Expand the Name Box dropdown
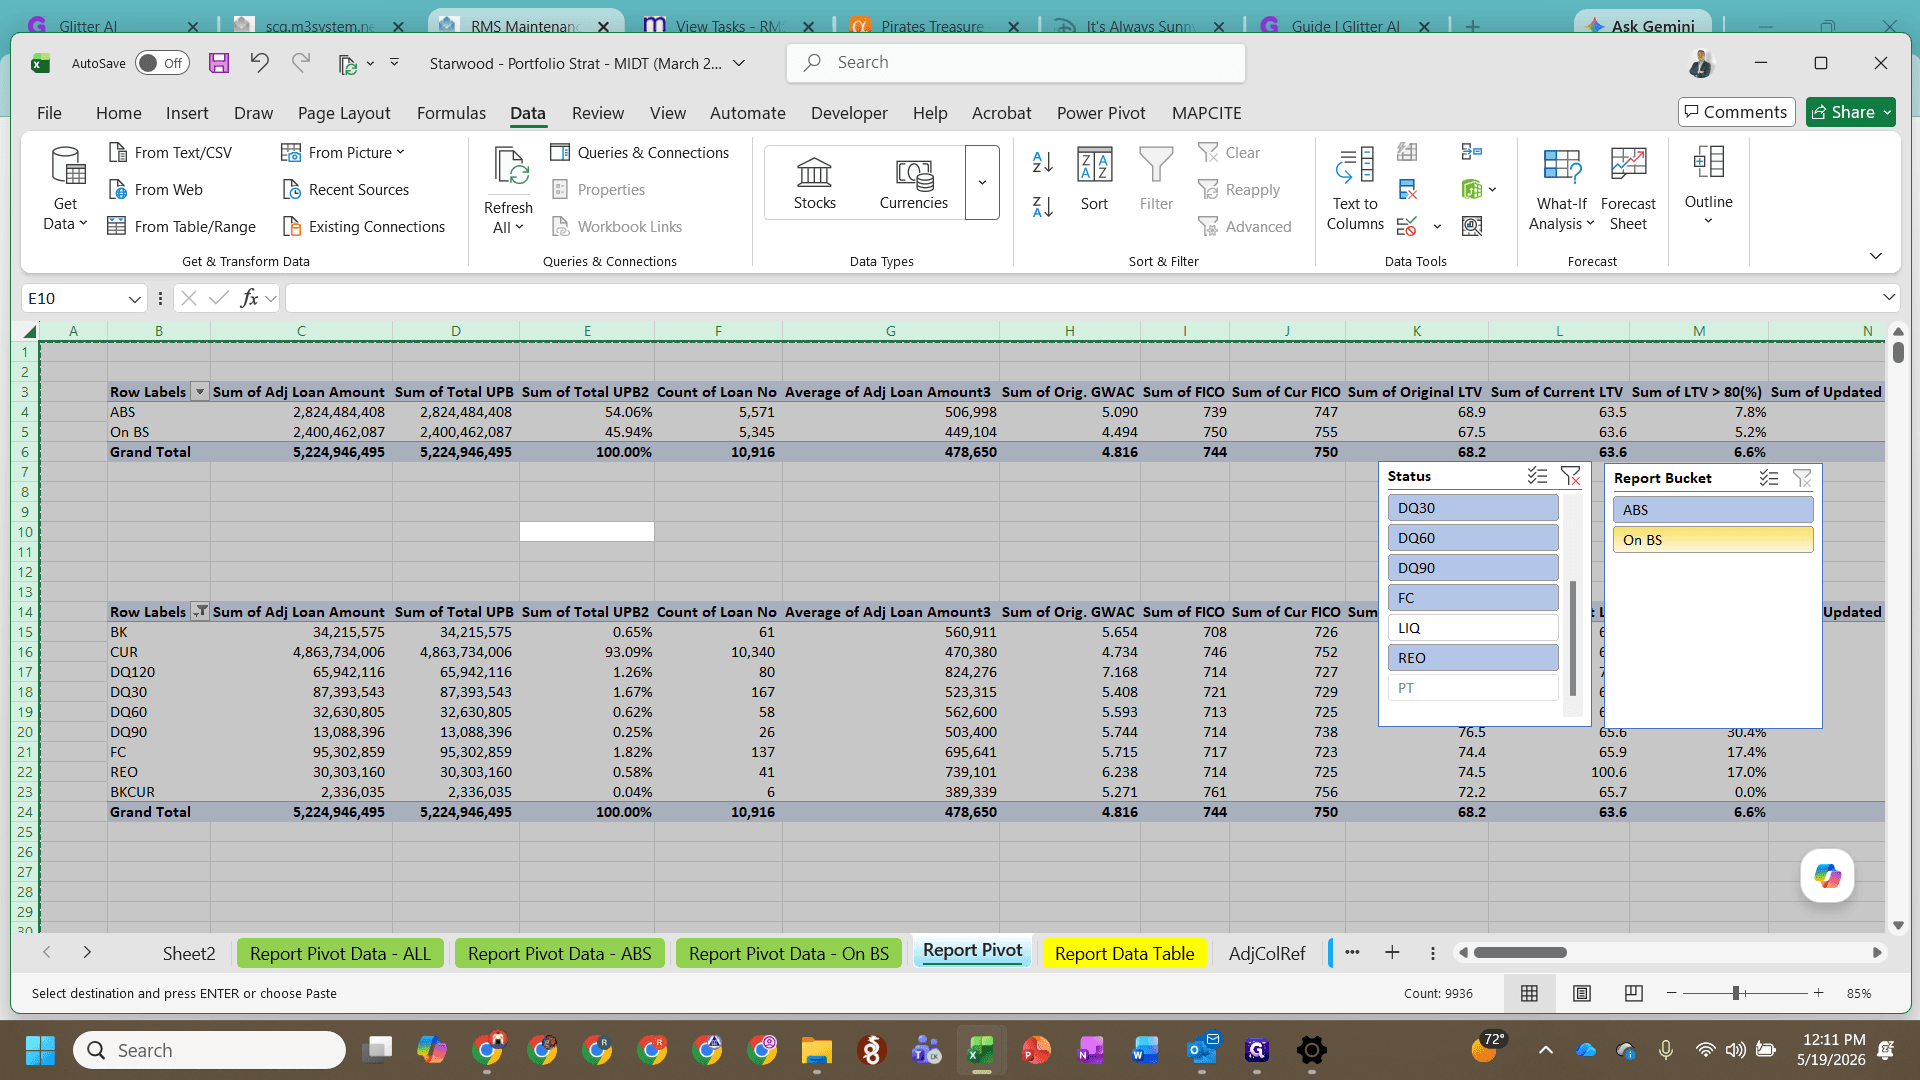 (134, 299)
